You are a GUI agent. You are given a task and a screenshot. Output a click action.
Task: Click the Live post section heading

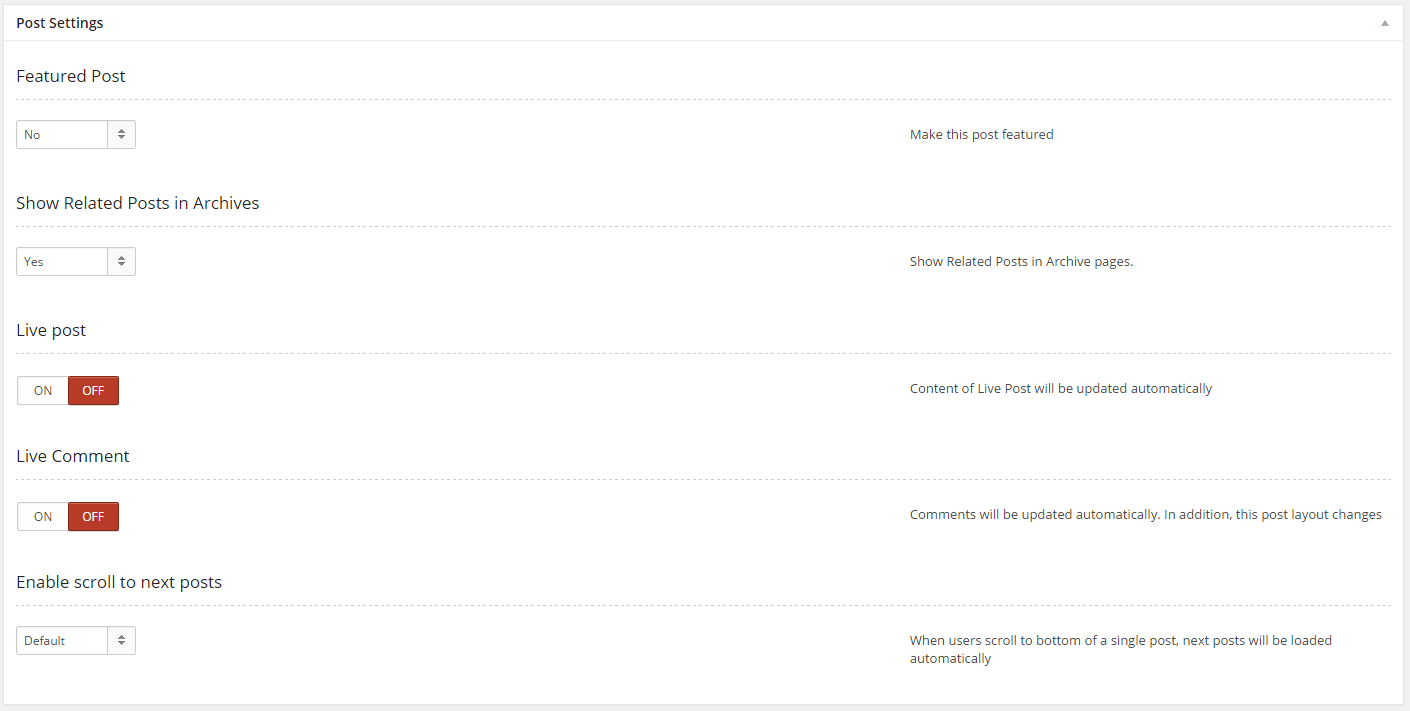pyautogui.click(x=51, y=330)
